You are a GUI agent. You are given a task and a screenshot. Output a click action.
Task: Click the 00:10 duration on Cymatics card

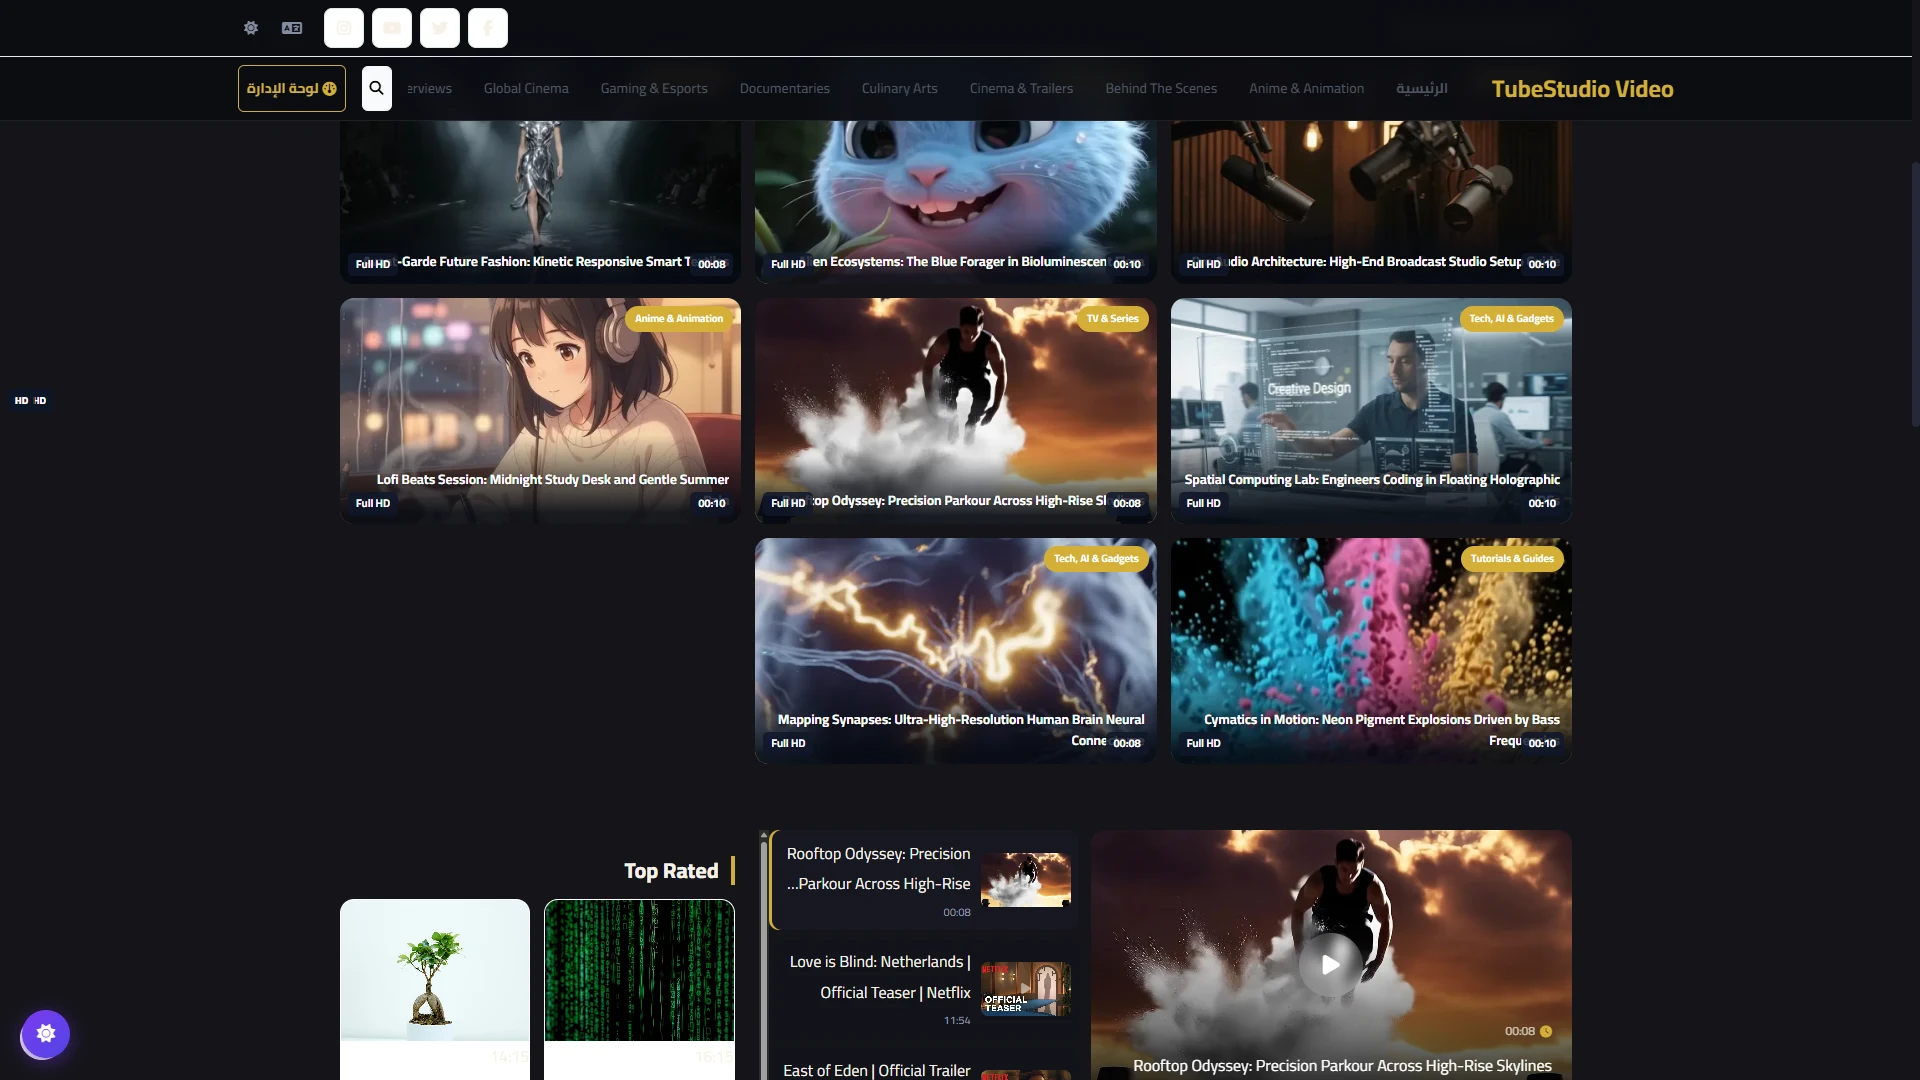pos(1542,743)
